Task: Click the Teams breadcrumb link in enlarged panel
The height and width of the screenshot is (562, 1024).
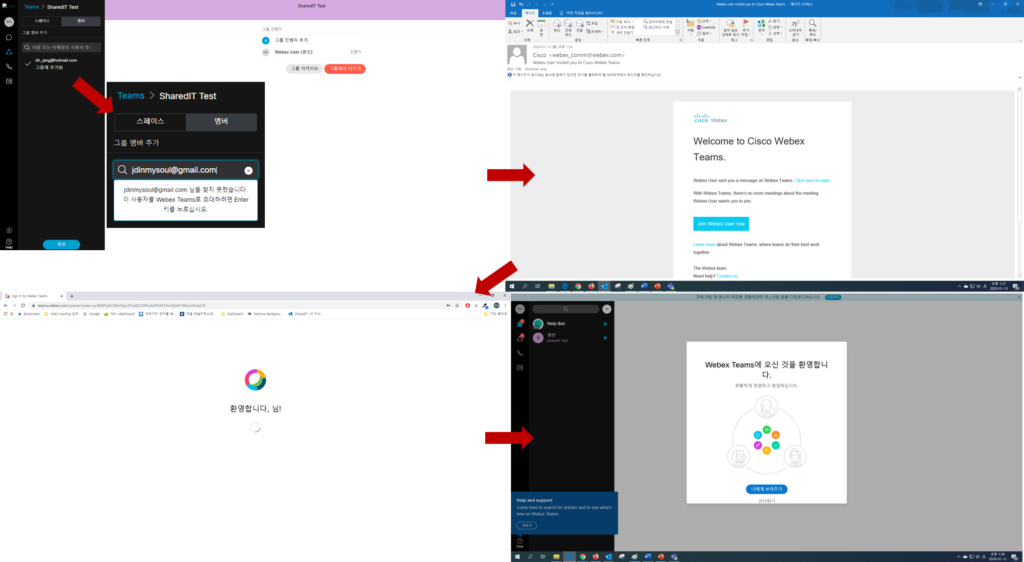Action: [131, 96]
